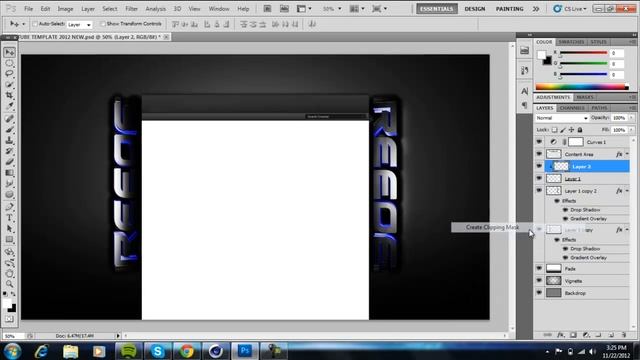Open Chrome from the taskbar
Image resolution: width=640 pixels, height=360 pixels.
click(x=187, y=351)
